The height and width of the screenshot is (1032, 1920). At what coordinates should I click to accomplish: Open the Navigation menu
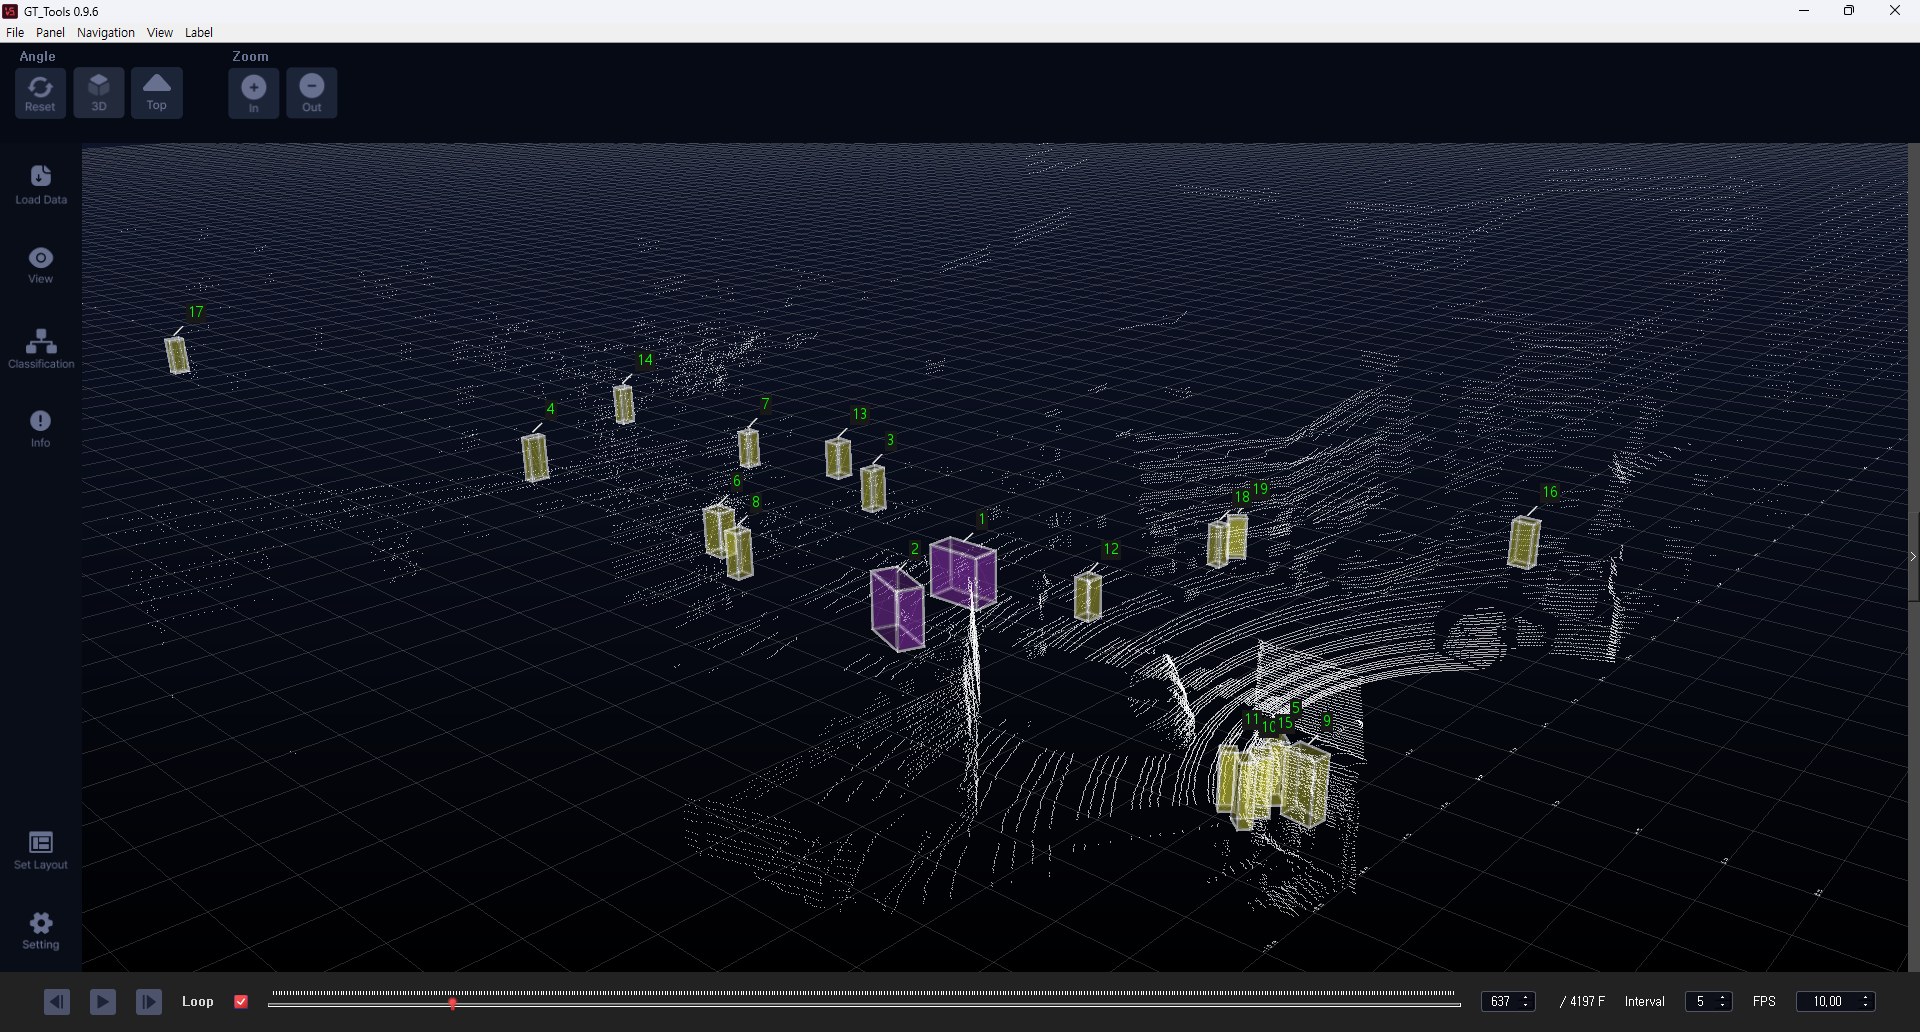click(x=105, y=33)
